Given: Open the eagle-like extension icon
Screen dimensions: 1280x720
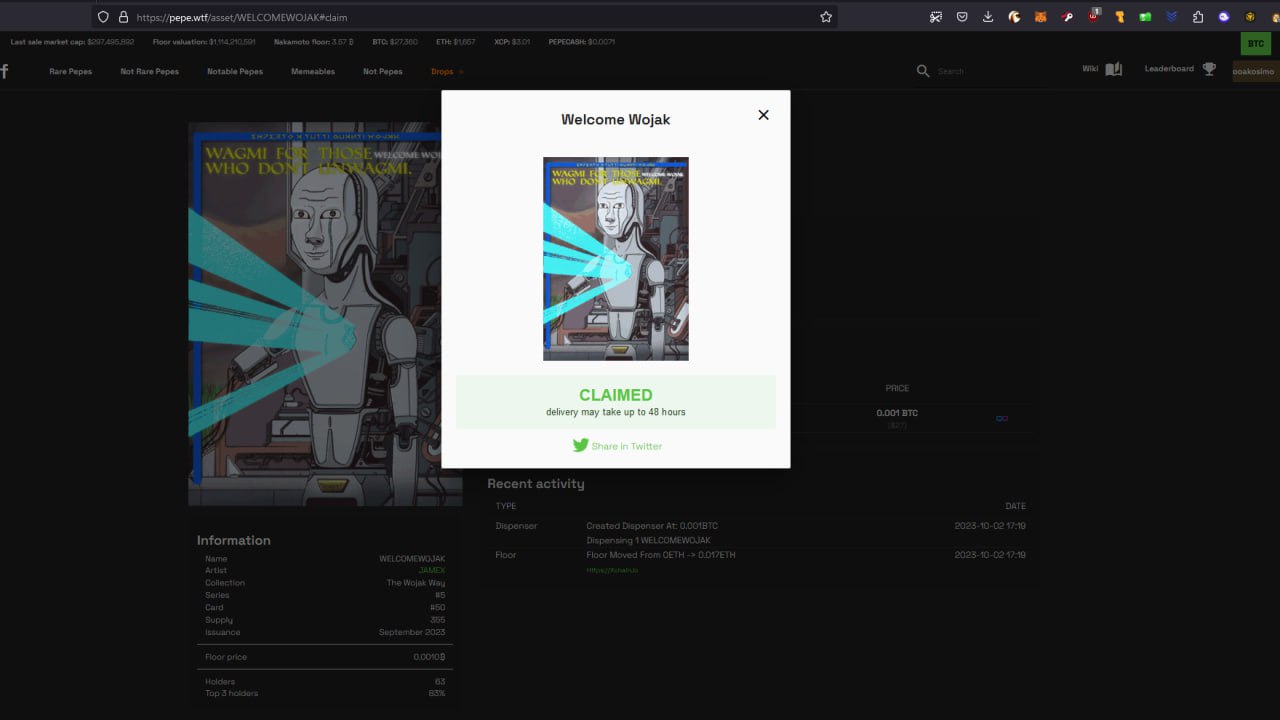Looking at the screenshot, I should [x=1014, y=17].
